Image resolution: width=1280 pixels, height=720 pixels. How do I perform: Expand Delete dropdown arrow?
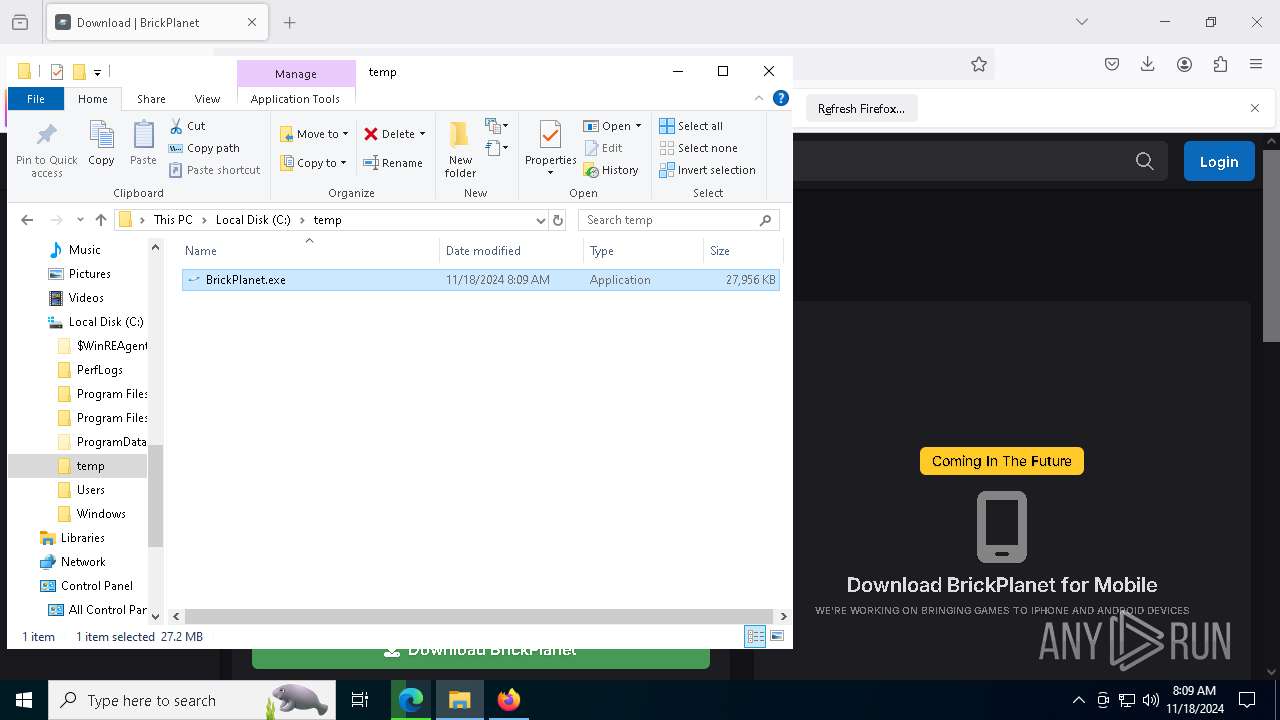[x=422, y=134]
